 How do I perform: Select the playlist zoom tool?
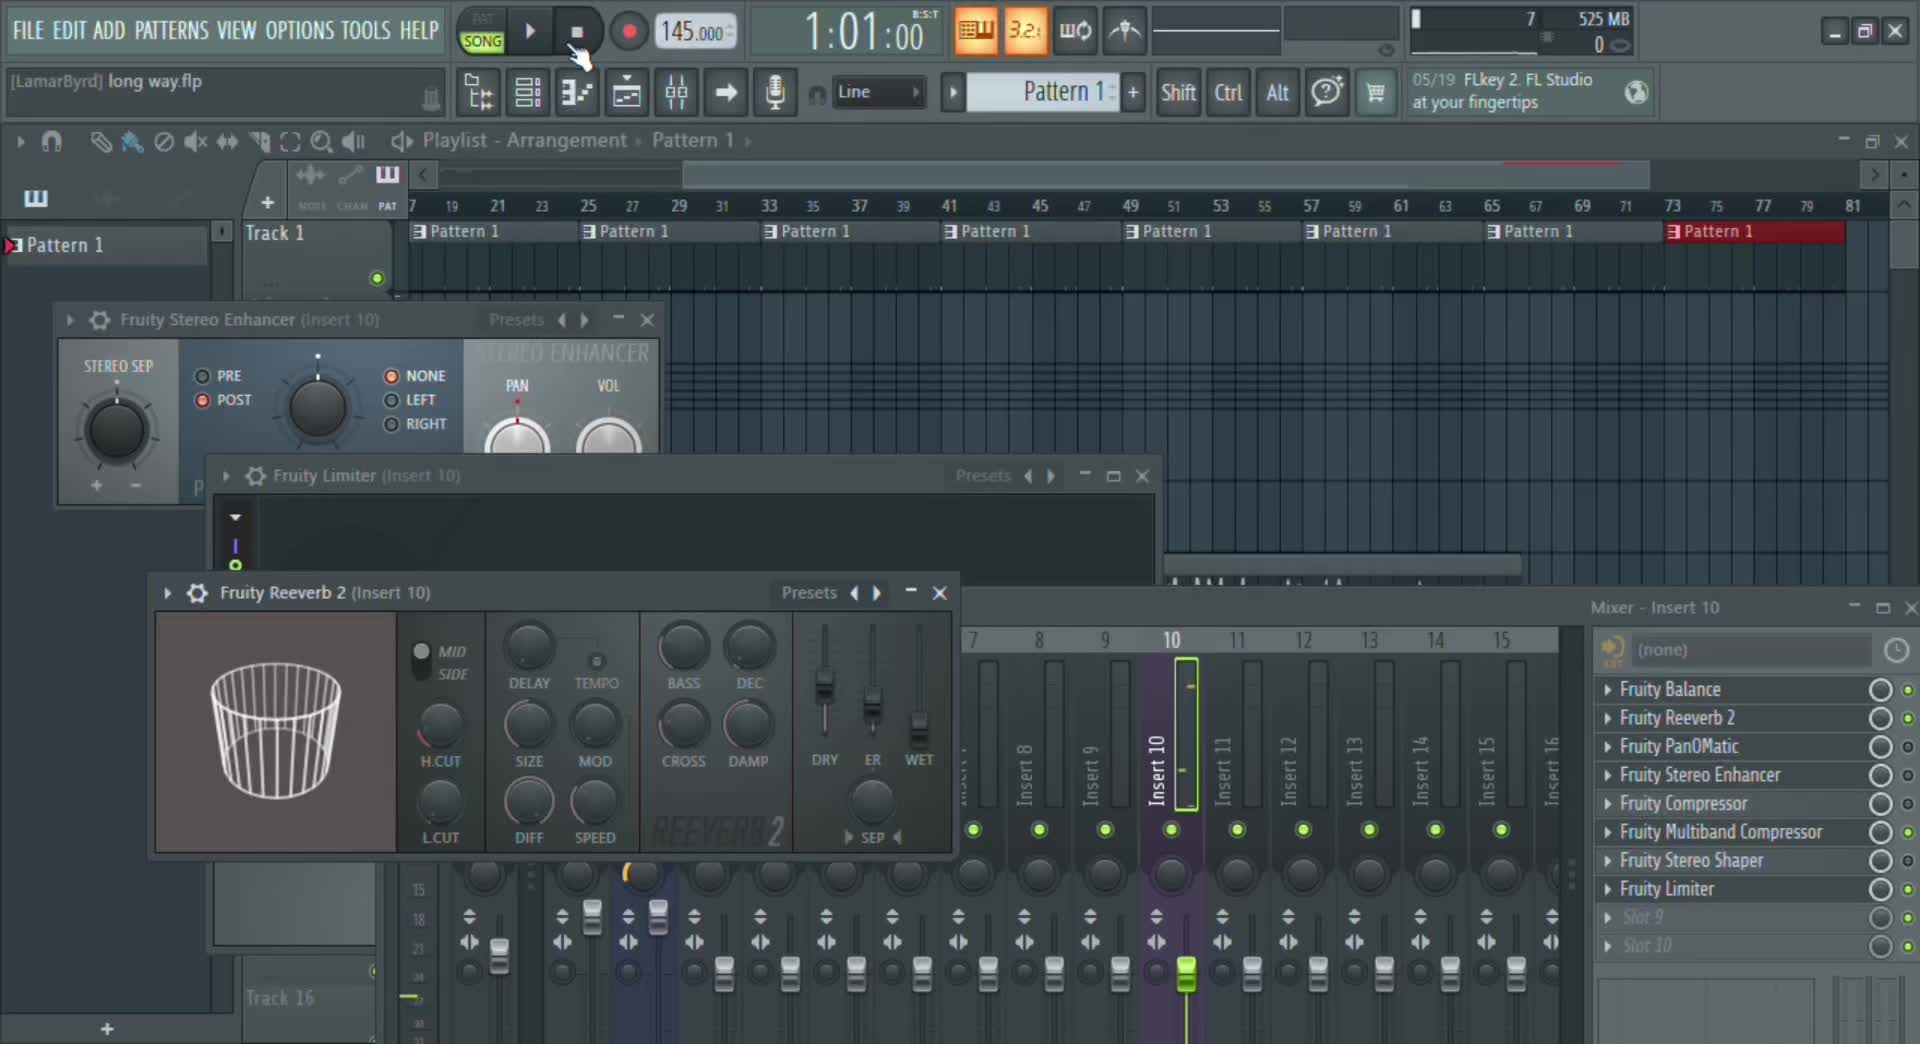322,142
